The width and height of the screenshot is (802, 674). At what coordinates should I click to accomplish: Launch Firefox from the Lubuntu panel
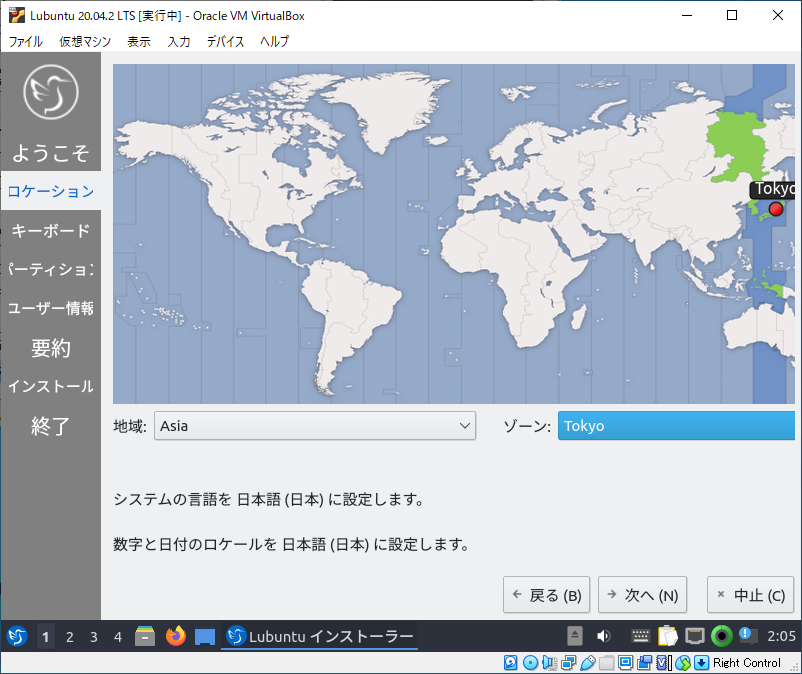click(175, 636)
